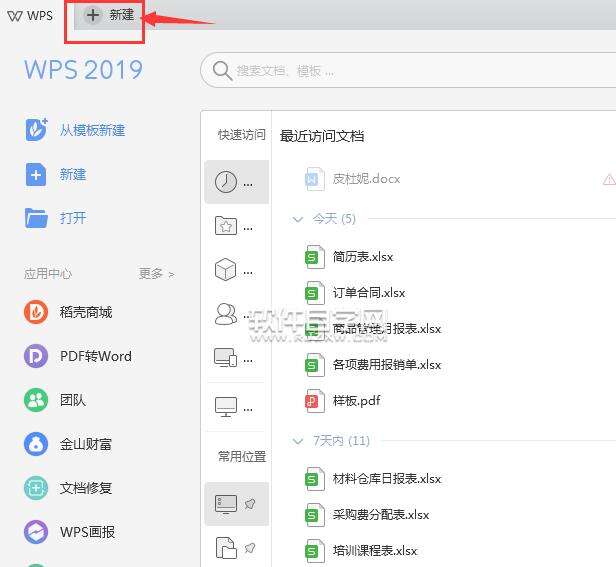Image resolution: width=616 pixels, height=567 pixels.
Task: Open 皮杜妮.docx from the recent list
Action: 366,179
